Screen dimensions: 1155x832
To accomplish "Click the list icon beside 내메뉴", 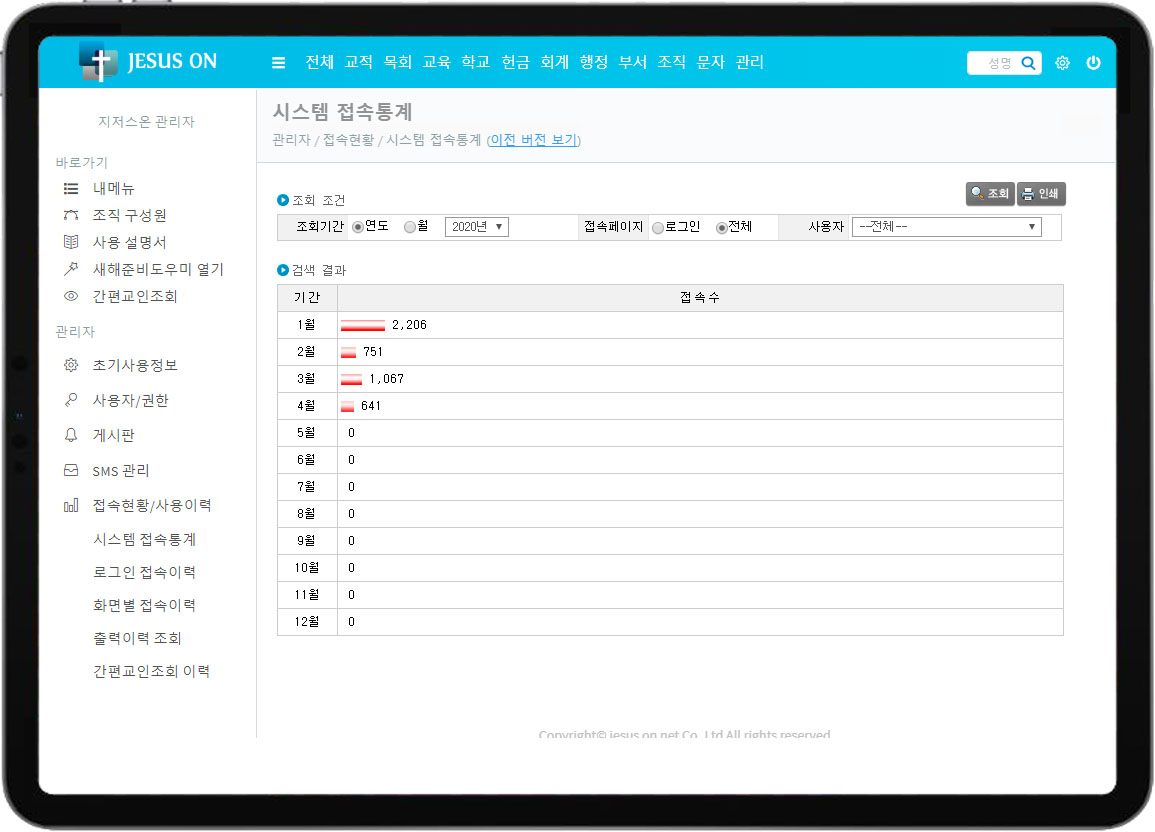I will (71, 188).
